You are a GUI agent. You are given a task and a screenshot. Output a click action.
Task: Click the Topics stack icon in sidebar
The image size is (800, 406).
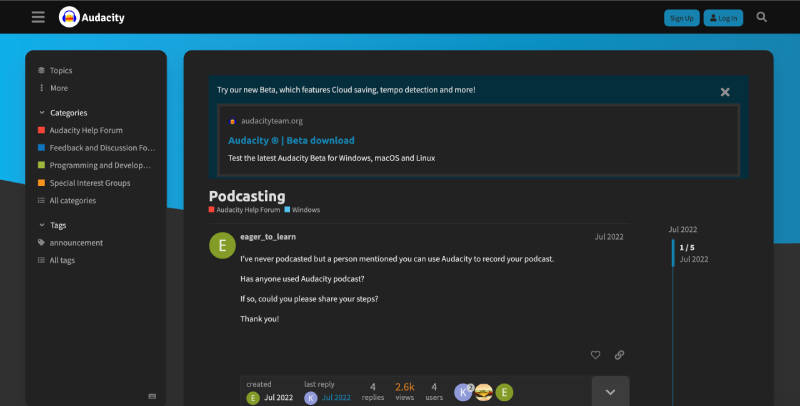click(41, 70)
